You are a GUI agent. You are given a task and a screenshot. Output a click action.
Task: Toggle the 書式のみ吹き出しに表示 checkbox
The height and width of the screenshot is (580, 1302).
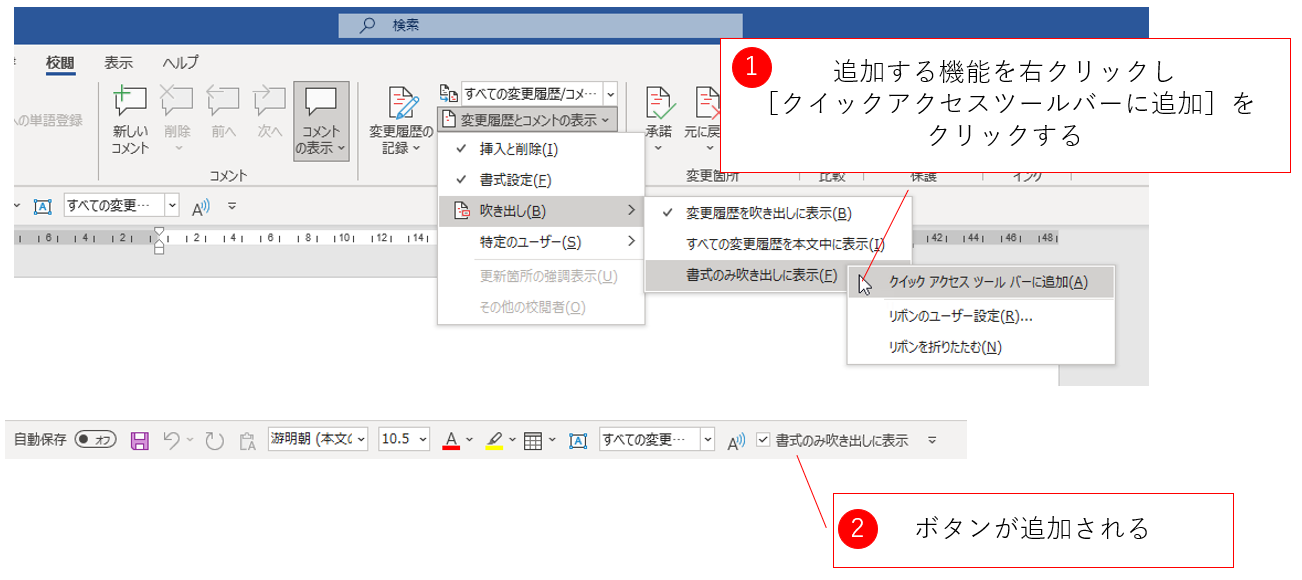click(763, 440)
